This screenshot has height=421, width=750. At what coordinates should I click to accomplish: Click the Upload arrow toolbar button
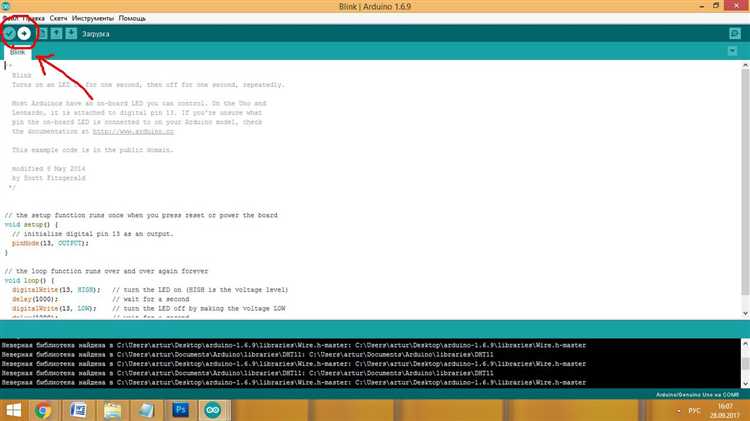[x=24, y=33]
